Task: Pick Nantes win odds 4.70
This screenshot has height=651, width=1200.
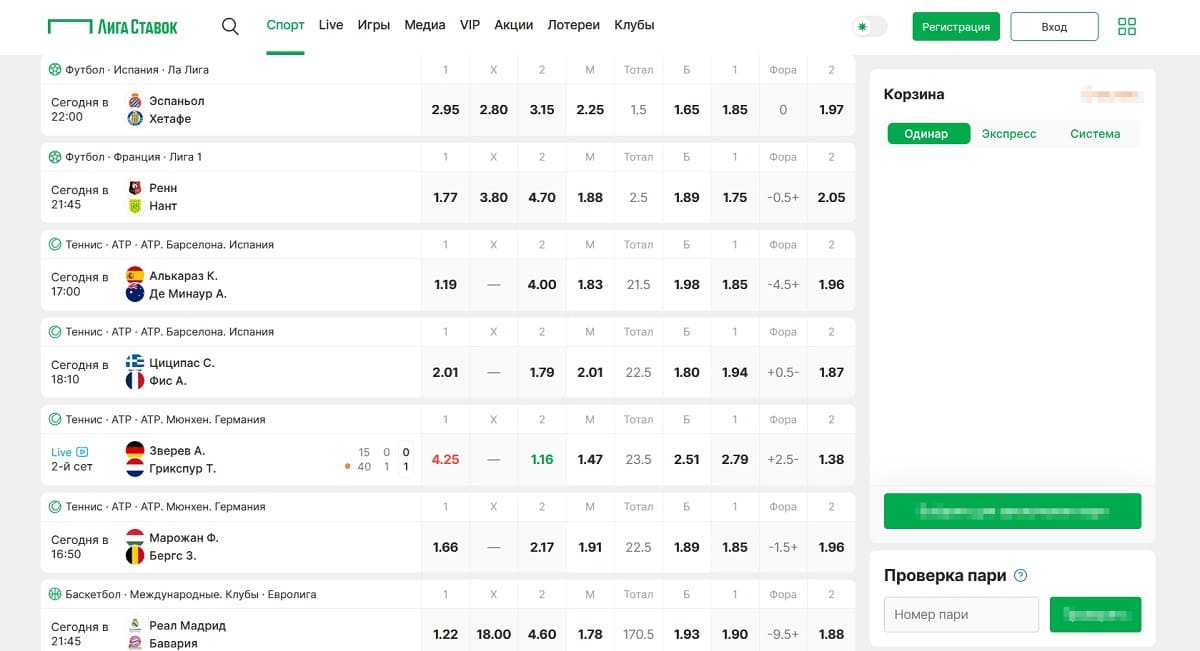Action: [x=542, y=197]
